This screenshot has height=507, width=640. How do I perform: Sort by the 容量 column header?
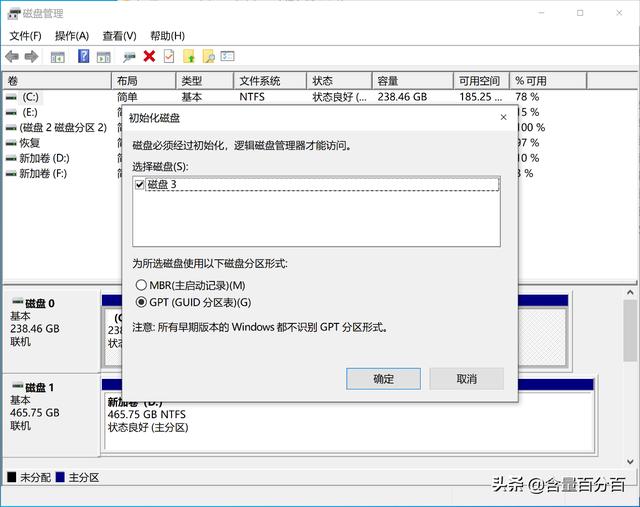[413, 81]
